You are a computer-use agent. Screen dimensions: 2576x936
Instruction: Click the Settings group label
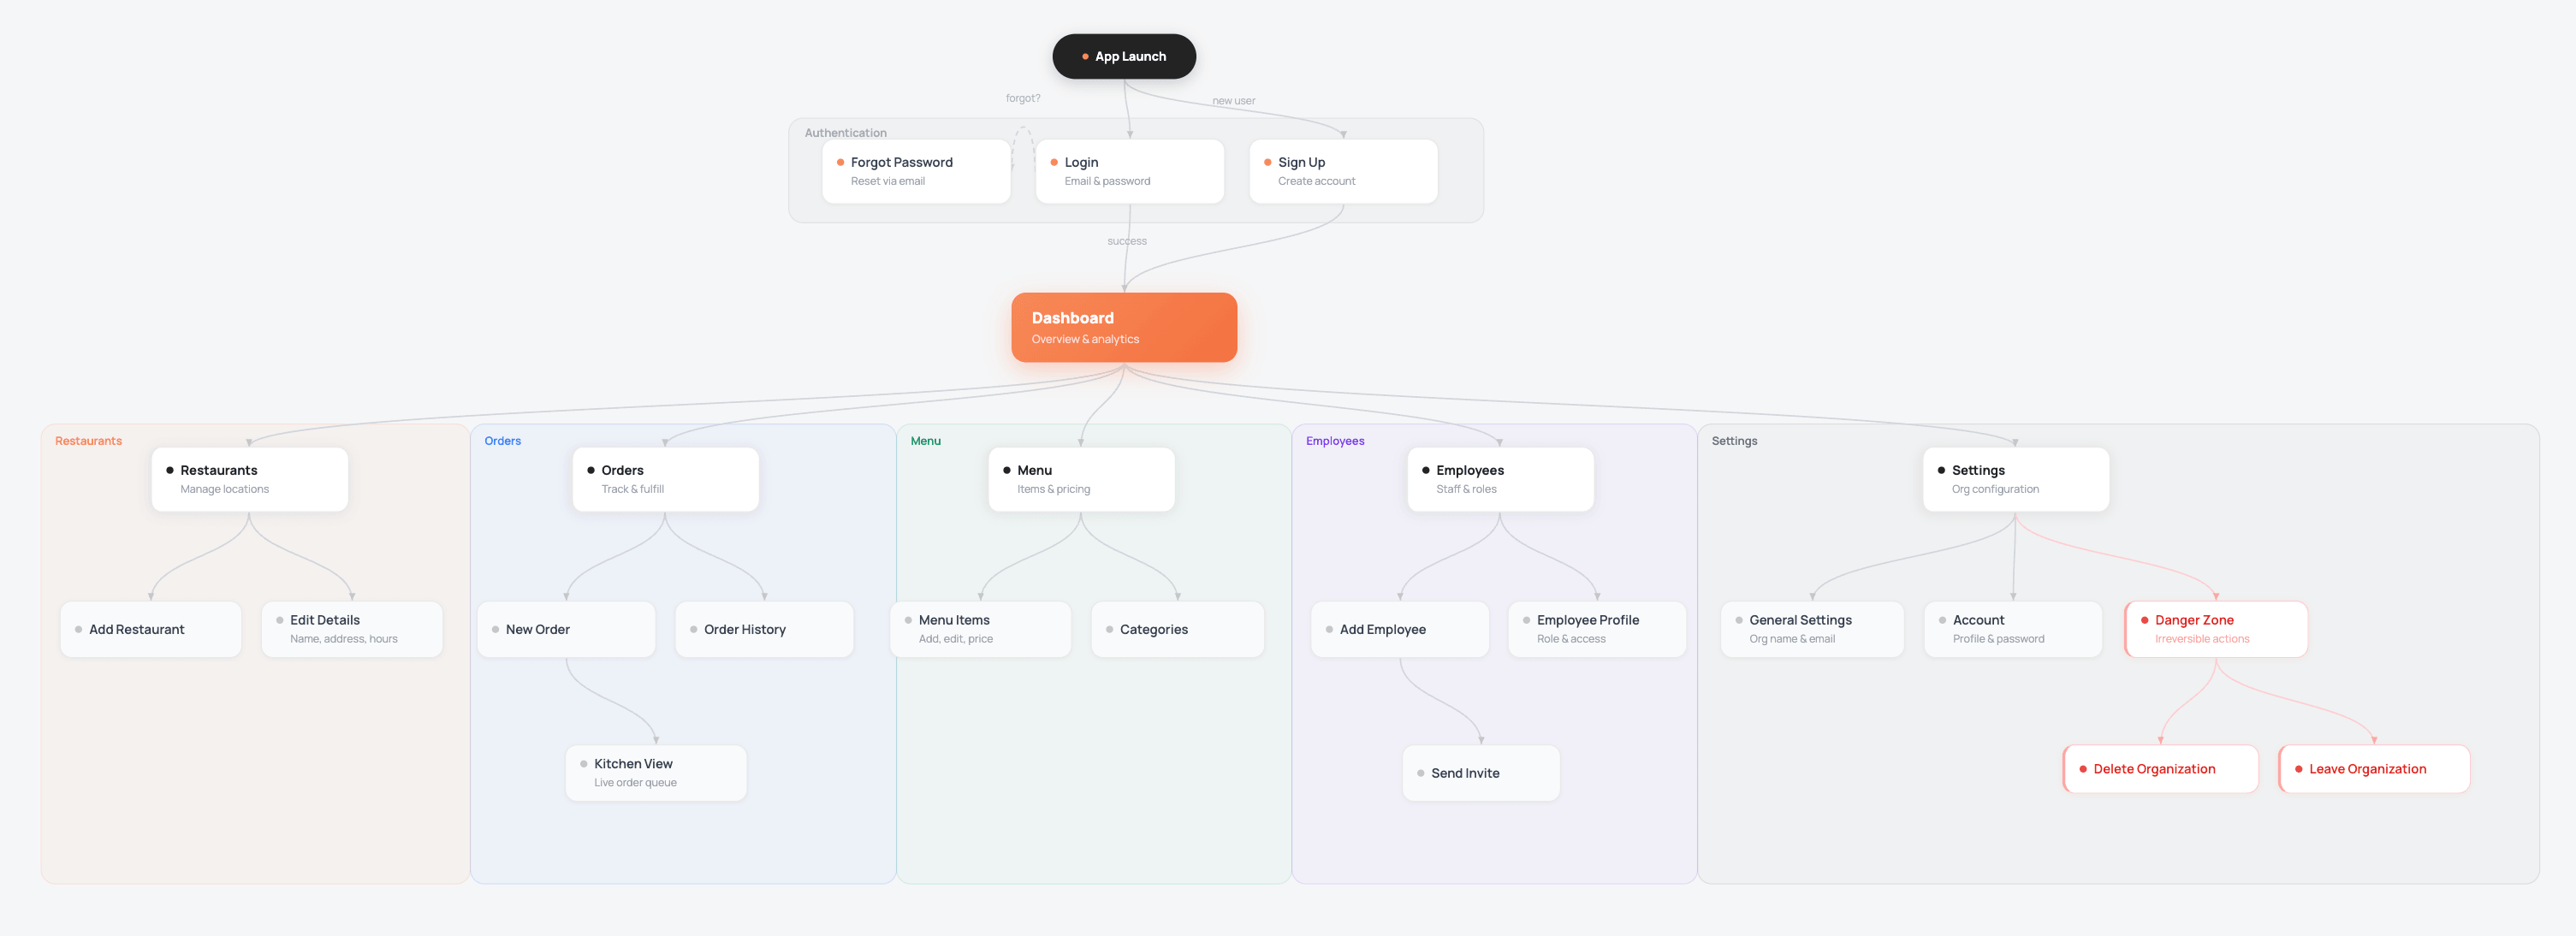(1734, 441)
